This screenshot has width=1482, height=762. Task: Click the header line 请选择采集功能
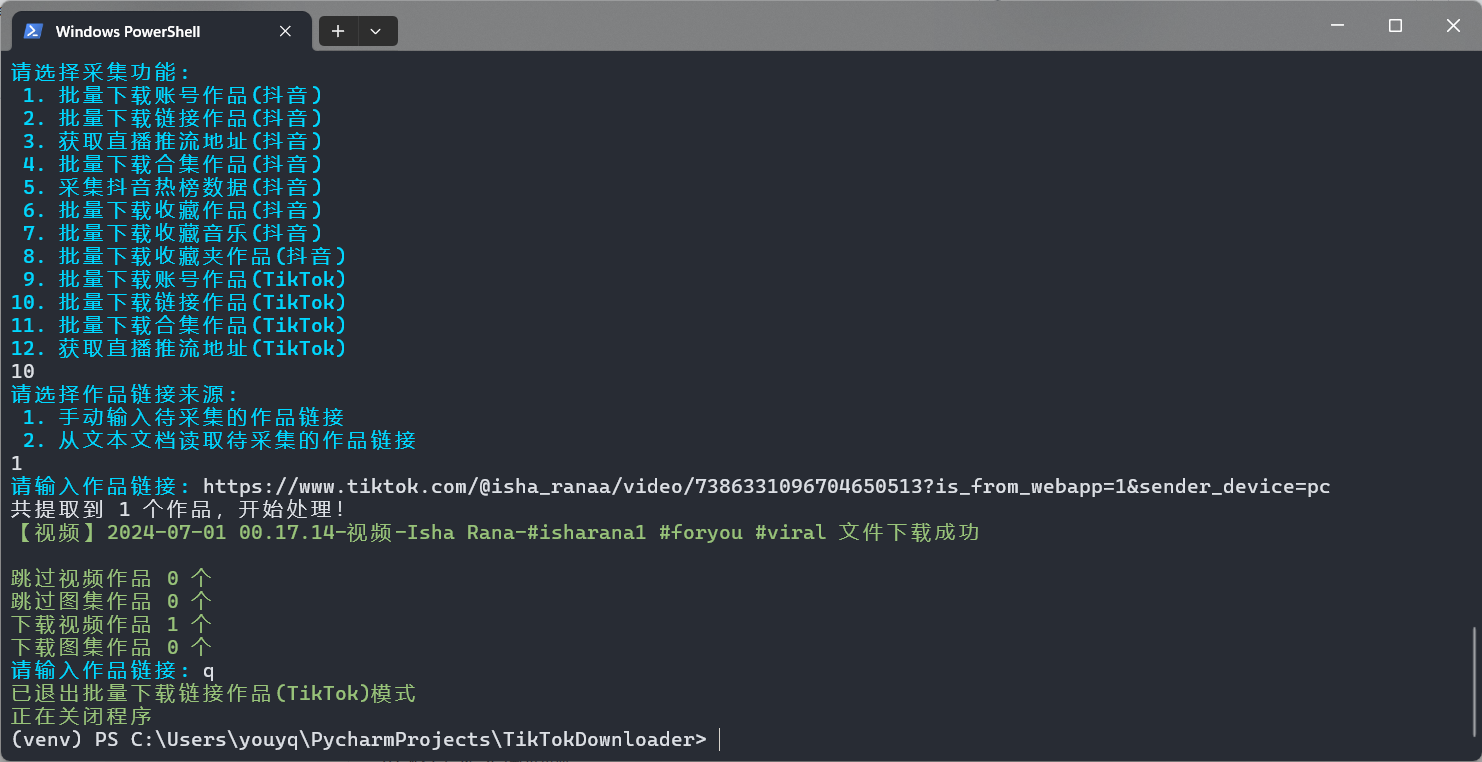[x=101, y=72]
